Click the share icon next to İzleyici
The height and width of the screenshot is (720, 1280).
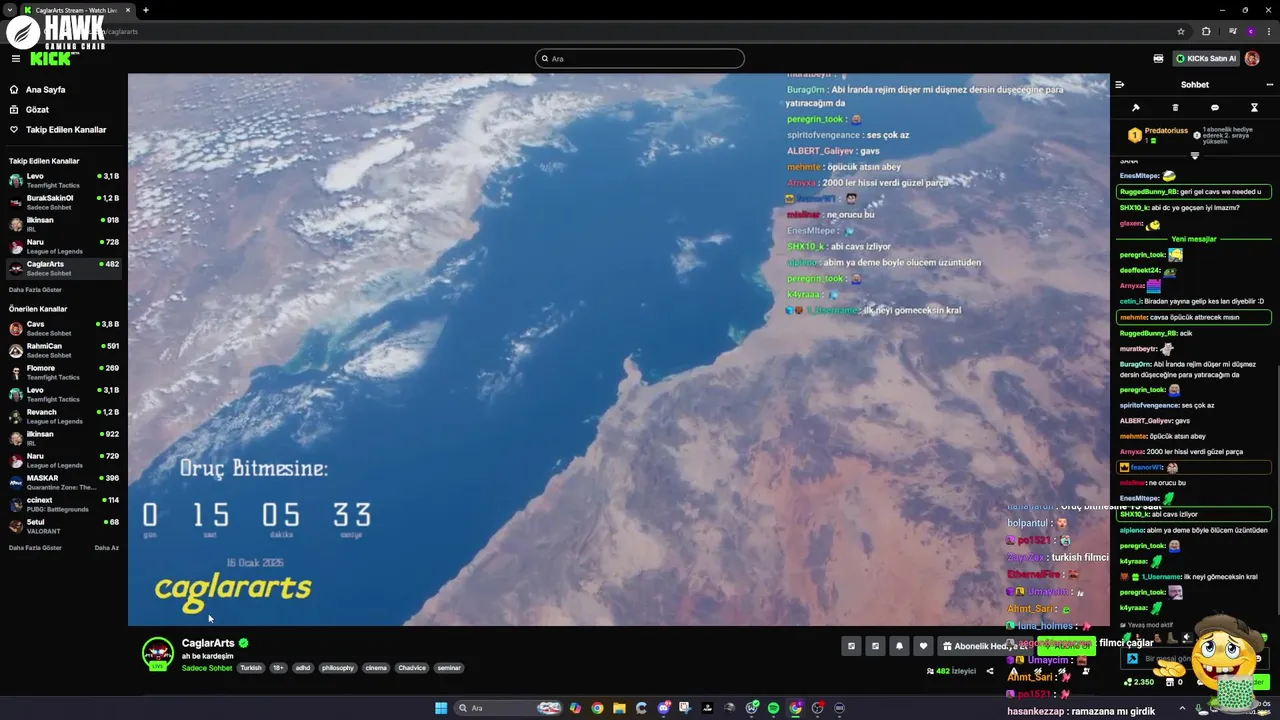990,671
